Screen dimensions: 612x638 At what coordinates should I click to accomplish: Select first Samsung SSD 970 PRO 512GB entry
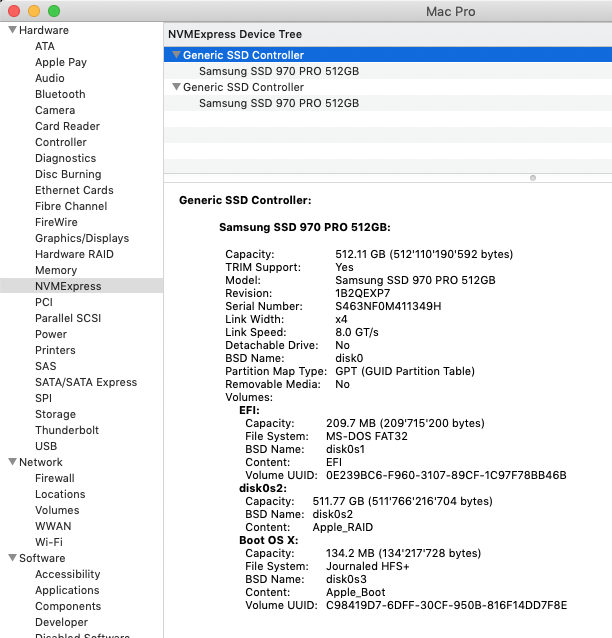click(x=279, y=71)
